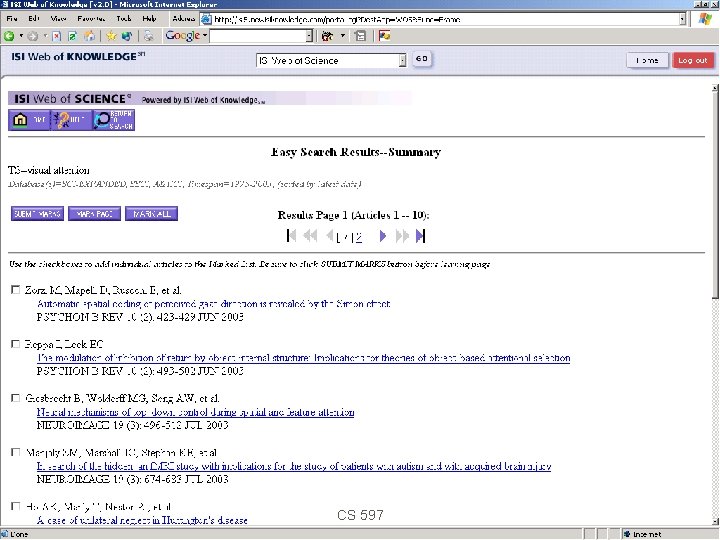
Task: Click inside the Google toolbar search field
Action: [258, 36]
